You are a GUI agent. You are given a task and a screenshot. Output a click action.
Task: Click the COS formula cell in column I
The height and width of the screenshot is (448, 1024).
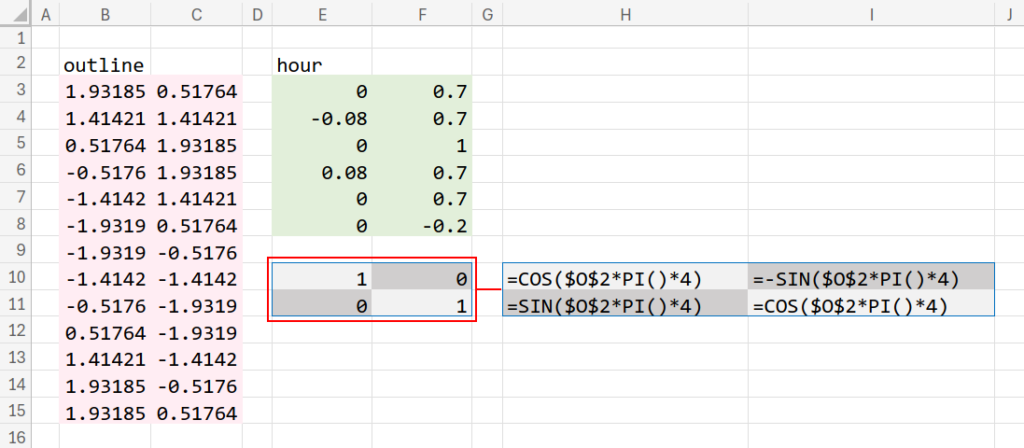coord(870,304)
